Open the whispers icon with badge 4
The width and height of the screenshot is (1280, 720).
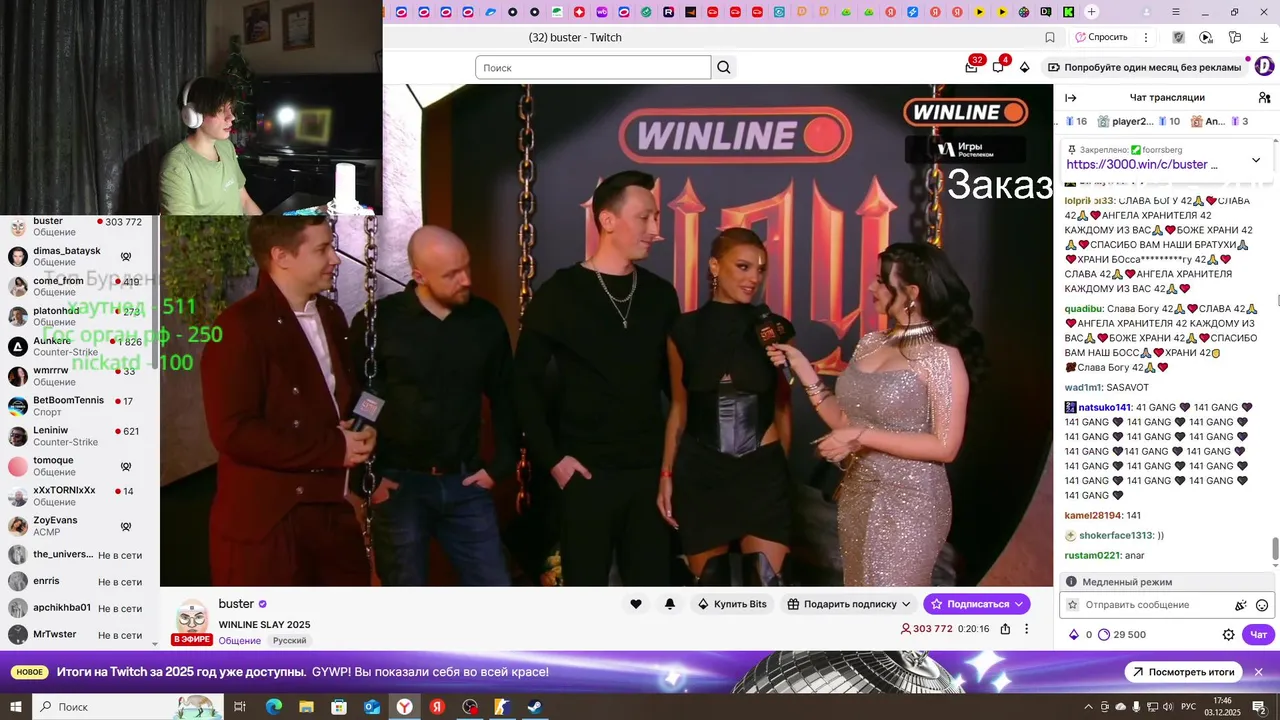tap(998, 67)
